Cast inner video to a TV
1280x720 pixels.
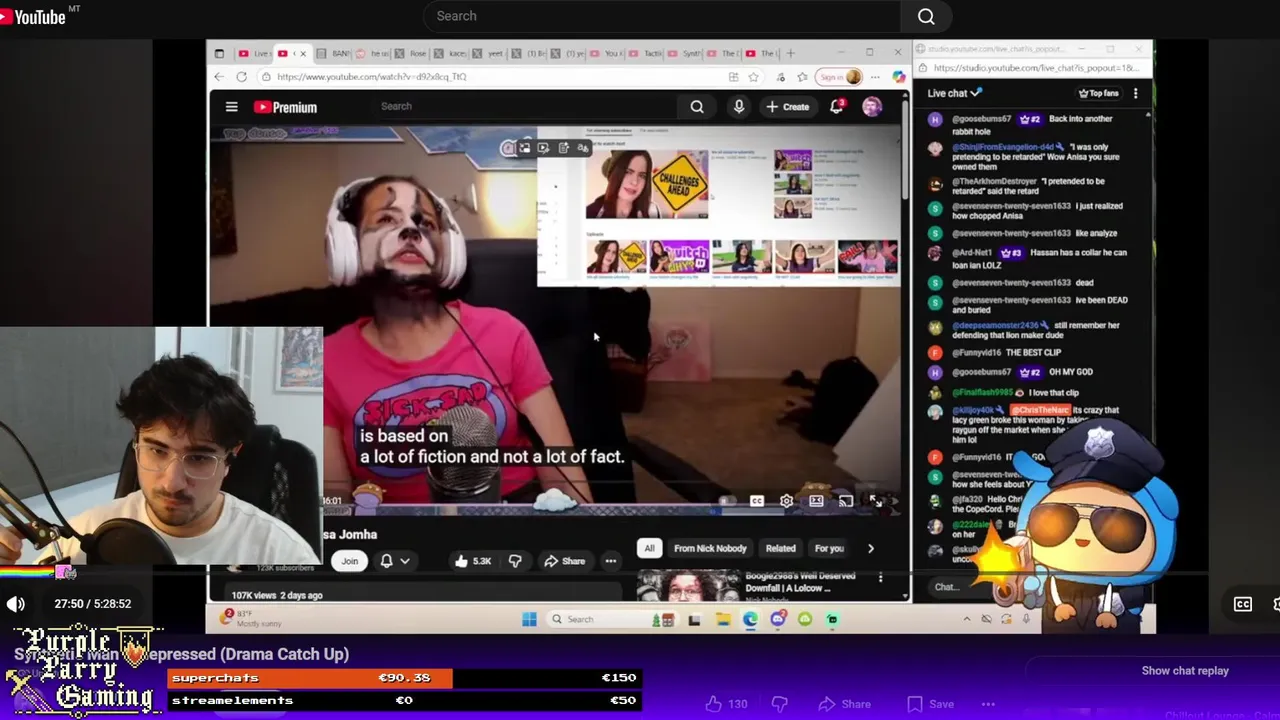(845, 501)
